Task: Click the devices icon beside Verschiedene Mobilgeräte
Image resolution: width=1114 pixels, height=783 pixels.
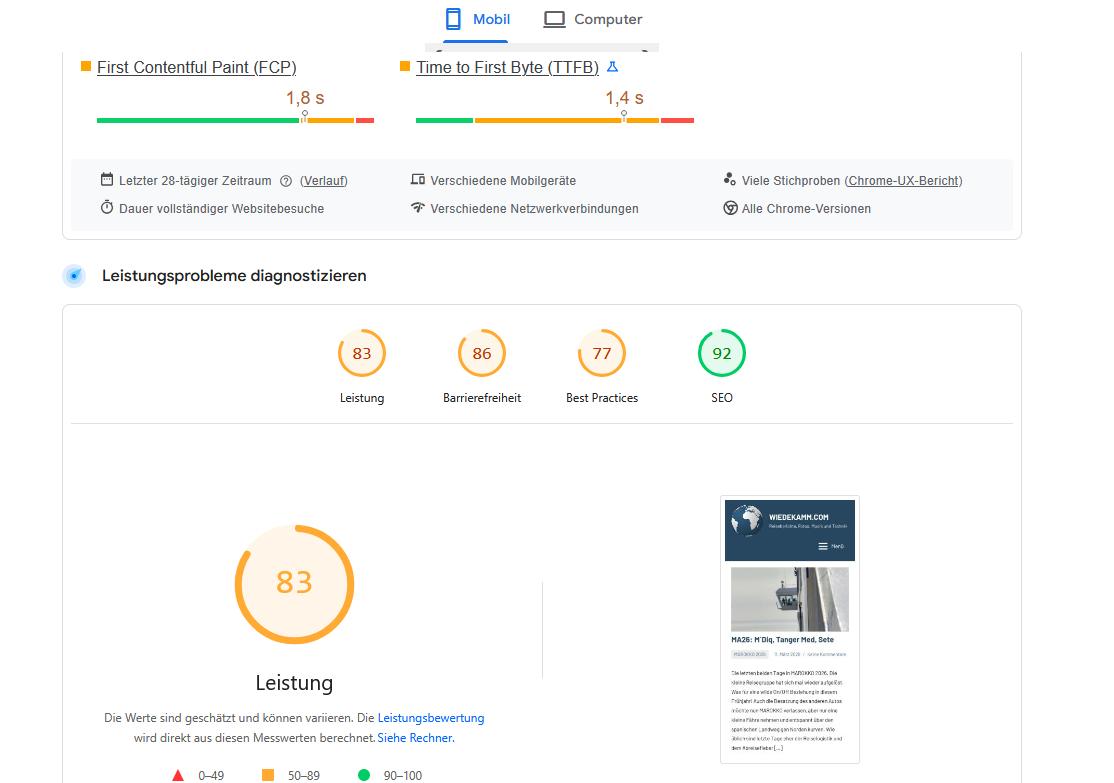Action: 418,180
